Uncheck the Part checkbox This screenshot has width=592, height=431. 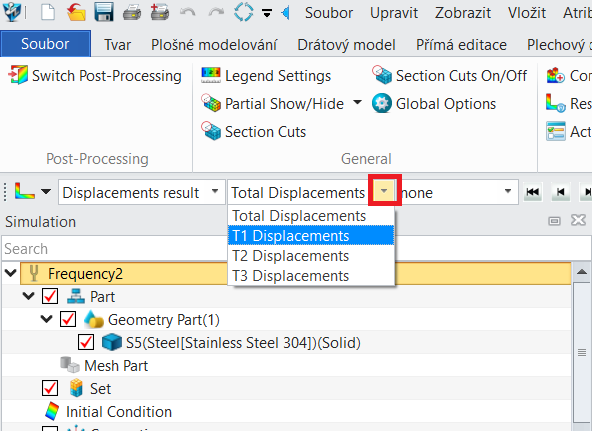coord(50,296)
